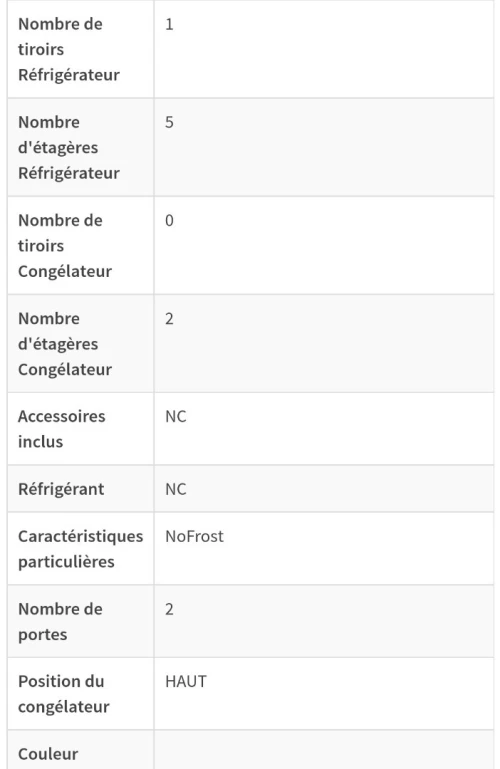Select the Réfrigérant label
This screenshot has width=500, height=769.
(x=61, y=489)
